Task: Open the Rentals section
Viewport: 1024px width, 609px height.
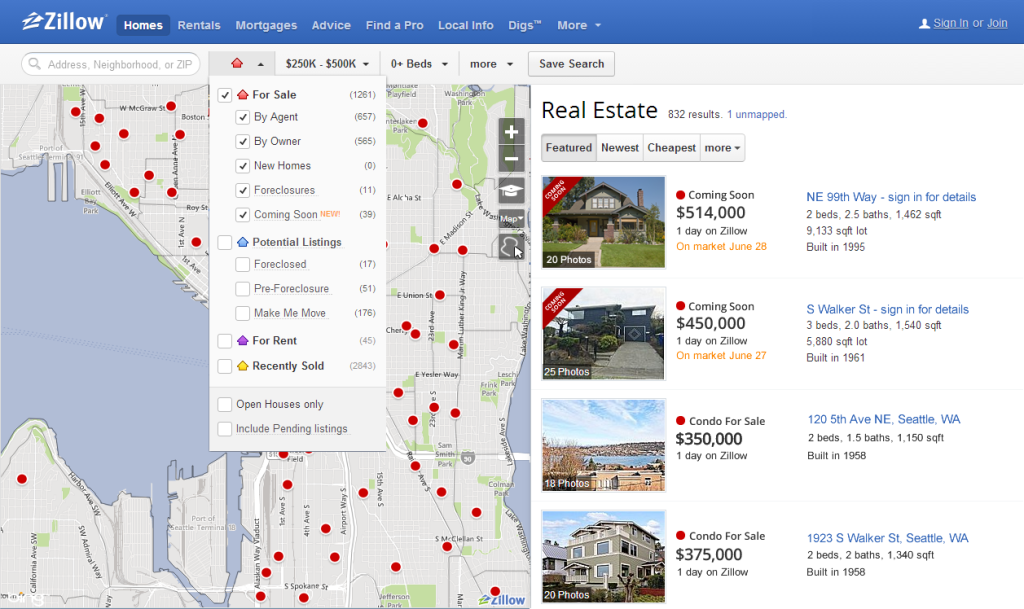Action: click(x=199, y=25)
